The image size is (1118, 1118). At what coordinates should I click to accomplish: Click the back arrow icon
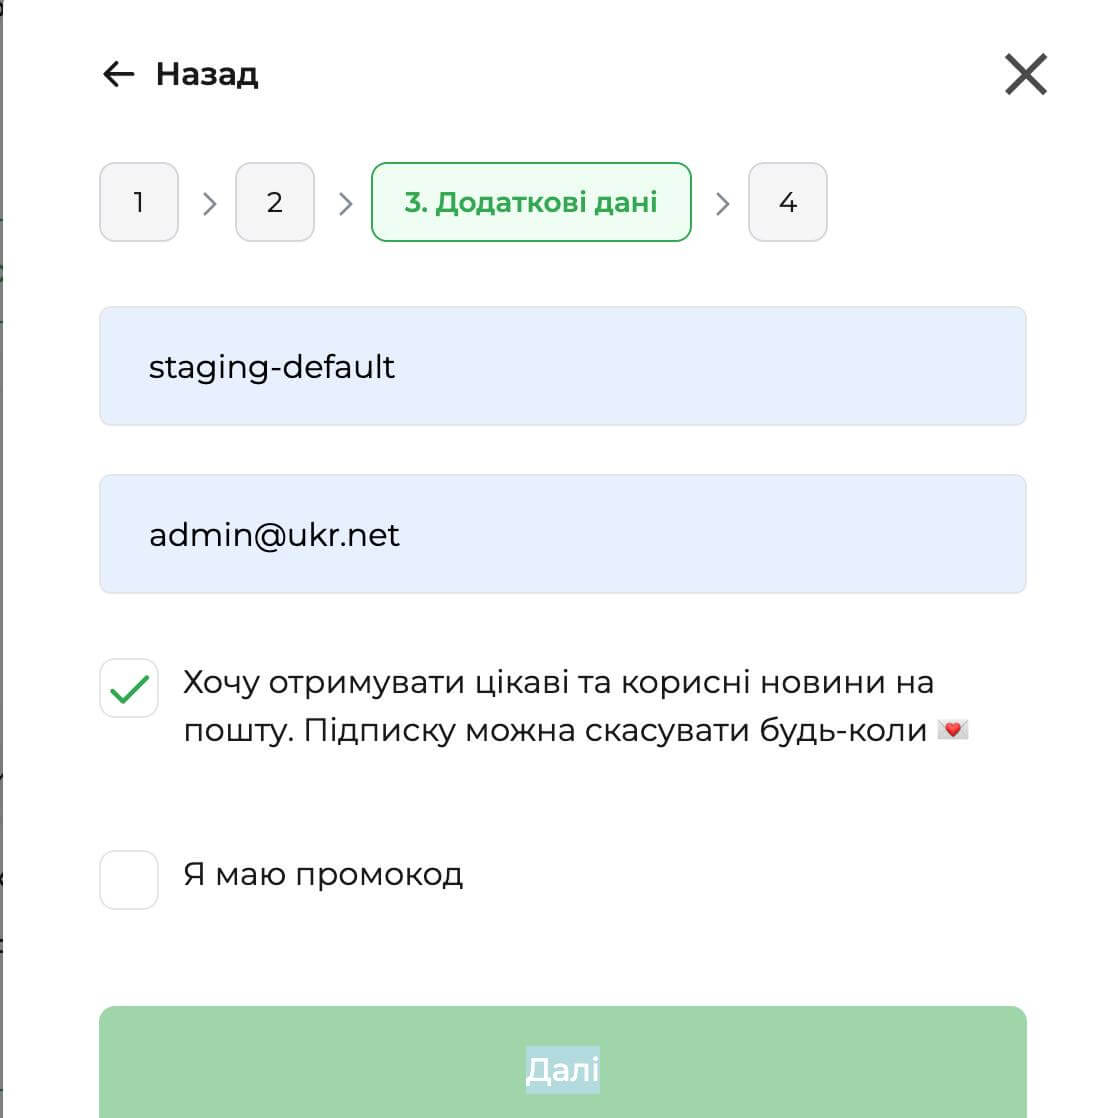[x=118, y=74]
